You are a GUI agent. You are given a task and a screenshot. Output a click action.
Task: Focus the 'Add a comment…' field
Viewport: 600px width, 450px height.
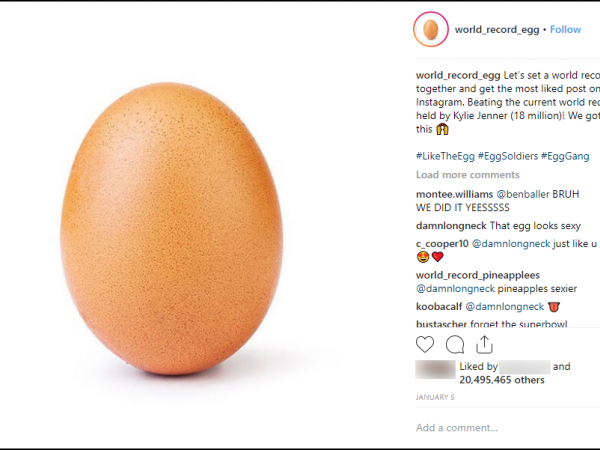pyautogui.click(x=500, y=428)
